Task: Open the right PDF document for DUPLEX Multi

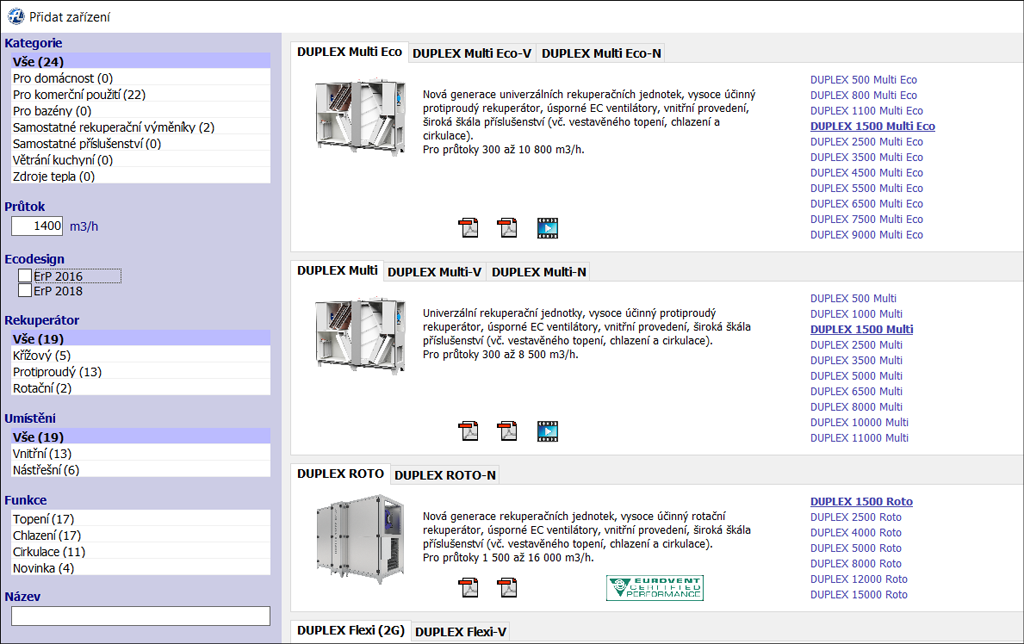Action: 507,431
